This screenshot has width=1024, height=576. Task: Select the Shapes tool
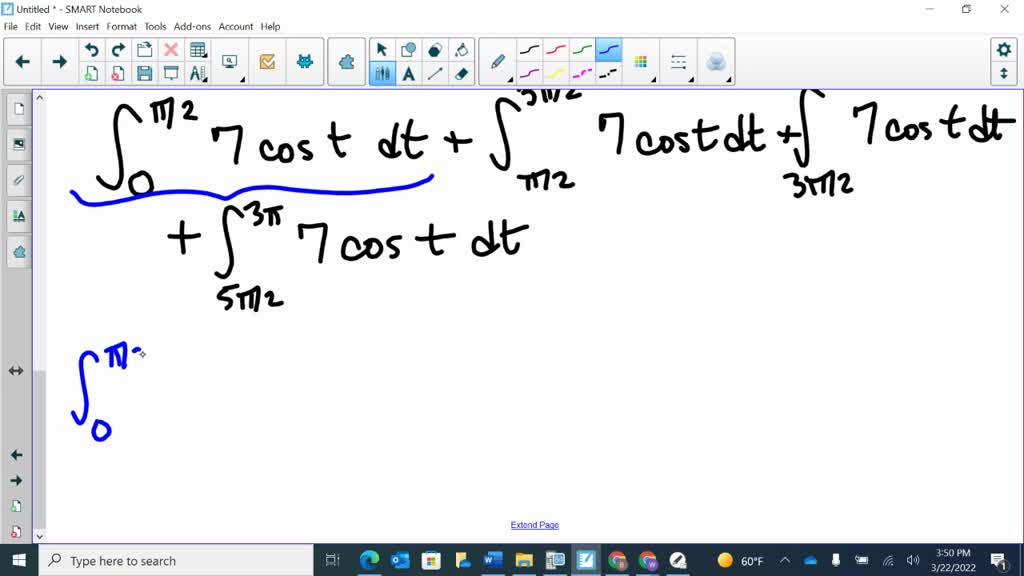point(408,48)
